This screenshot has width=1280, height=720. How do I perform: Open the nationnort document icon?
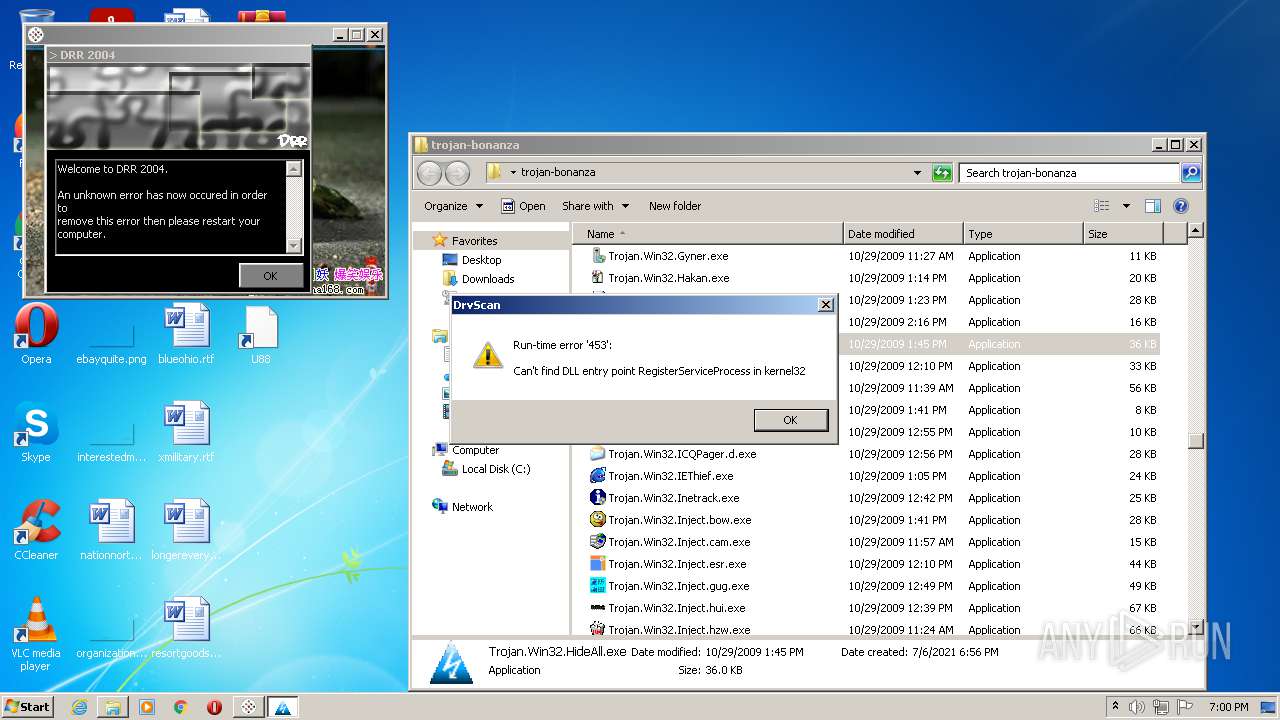pos(111,529)
